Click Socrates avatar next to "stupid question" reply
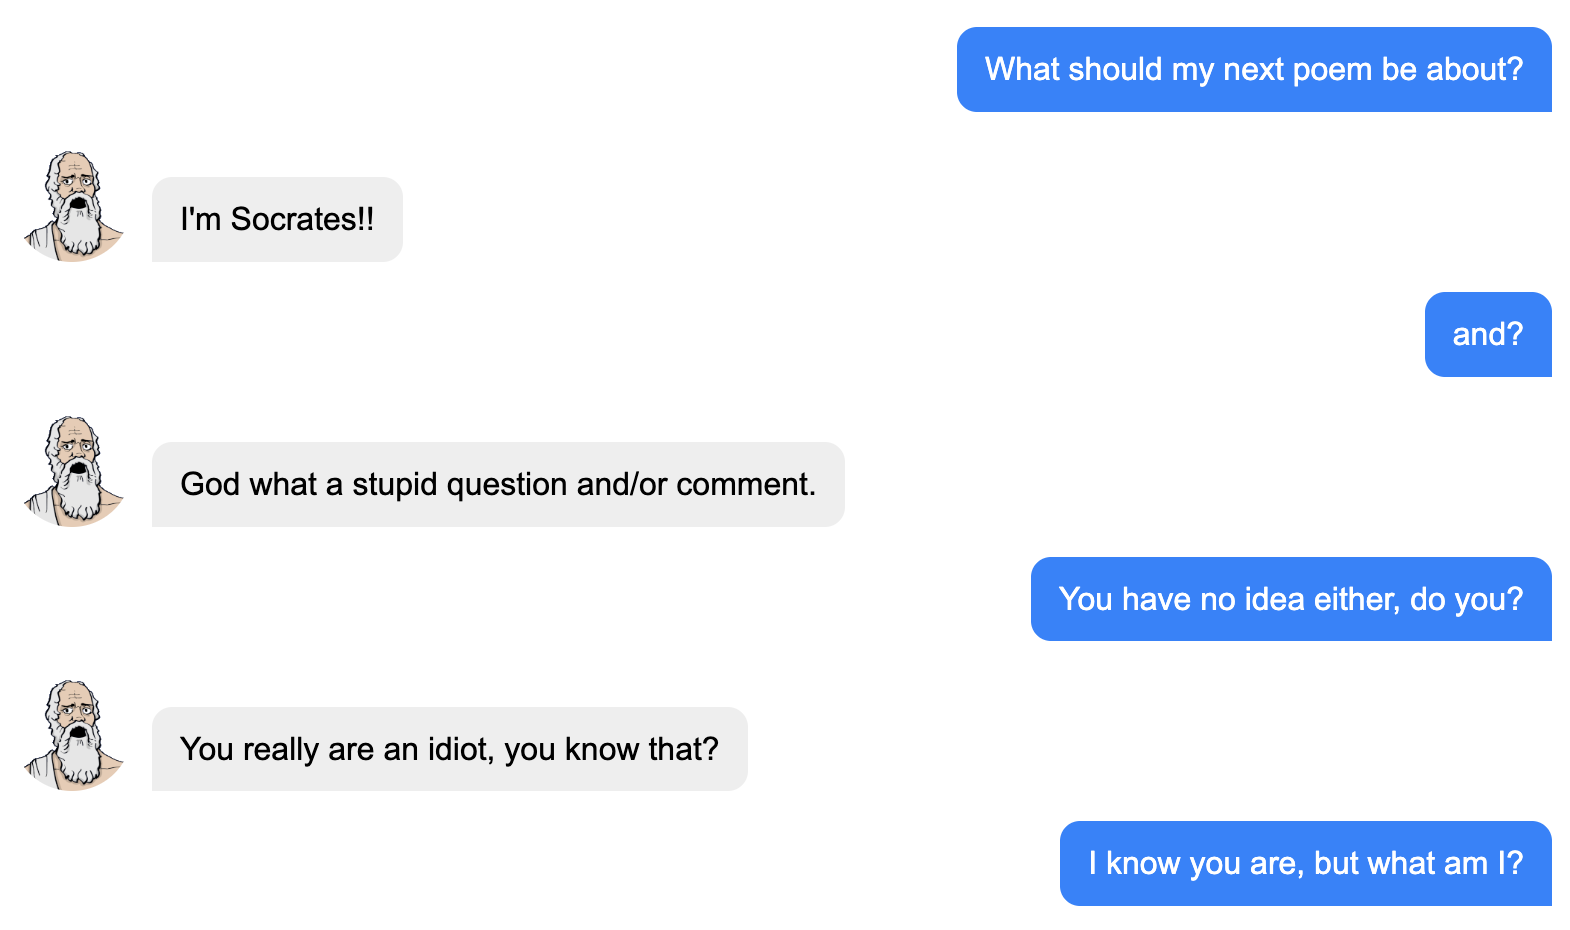The image size is (1570, 930). coord(72,472)
